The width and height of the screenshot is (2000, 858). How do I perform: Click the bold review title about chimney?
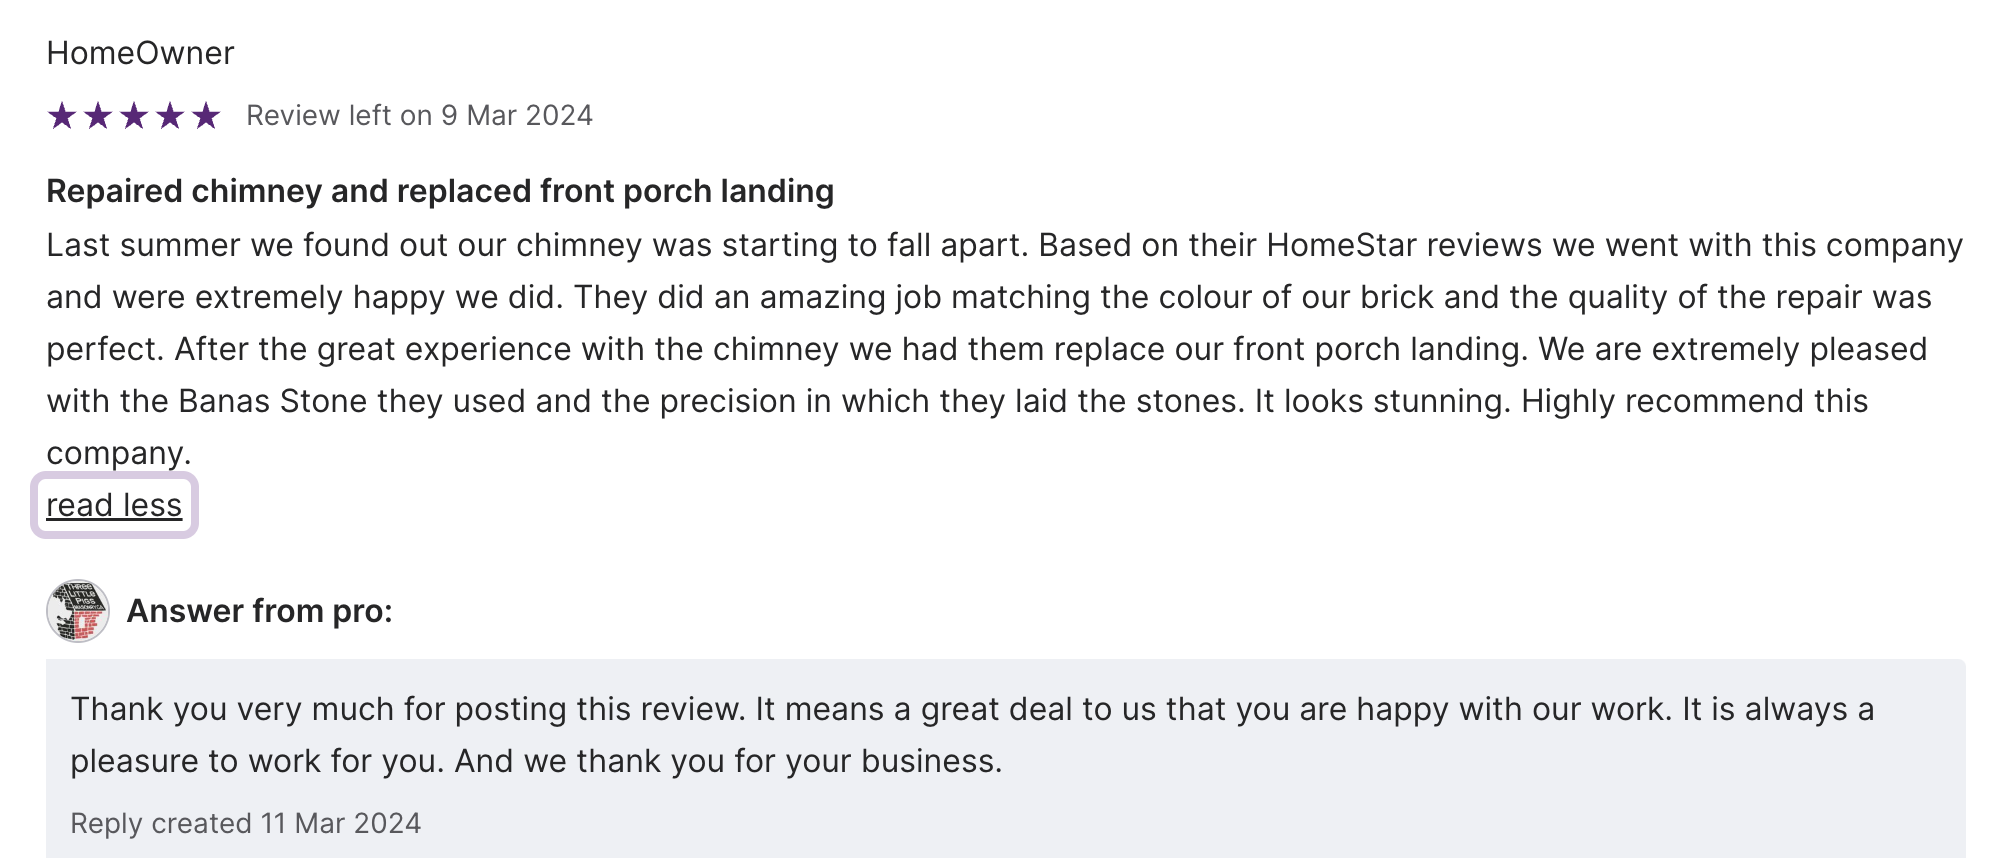(440, 191)
